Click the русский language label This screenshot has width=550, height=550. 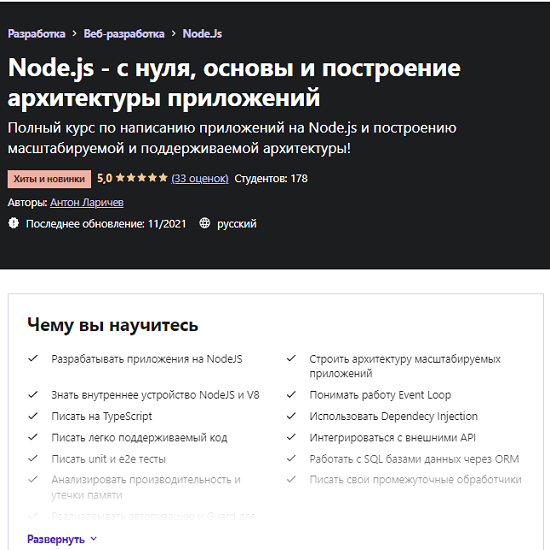237,224
